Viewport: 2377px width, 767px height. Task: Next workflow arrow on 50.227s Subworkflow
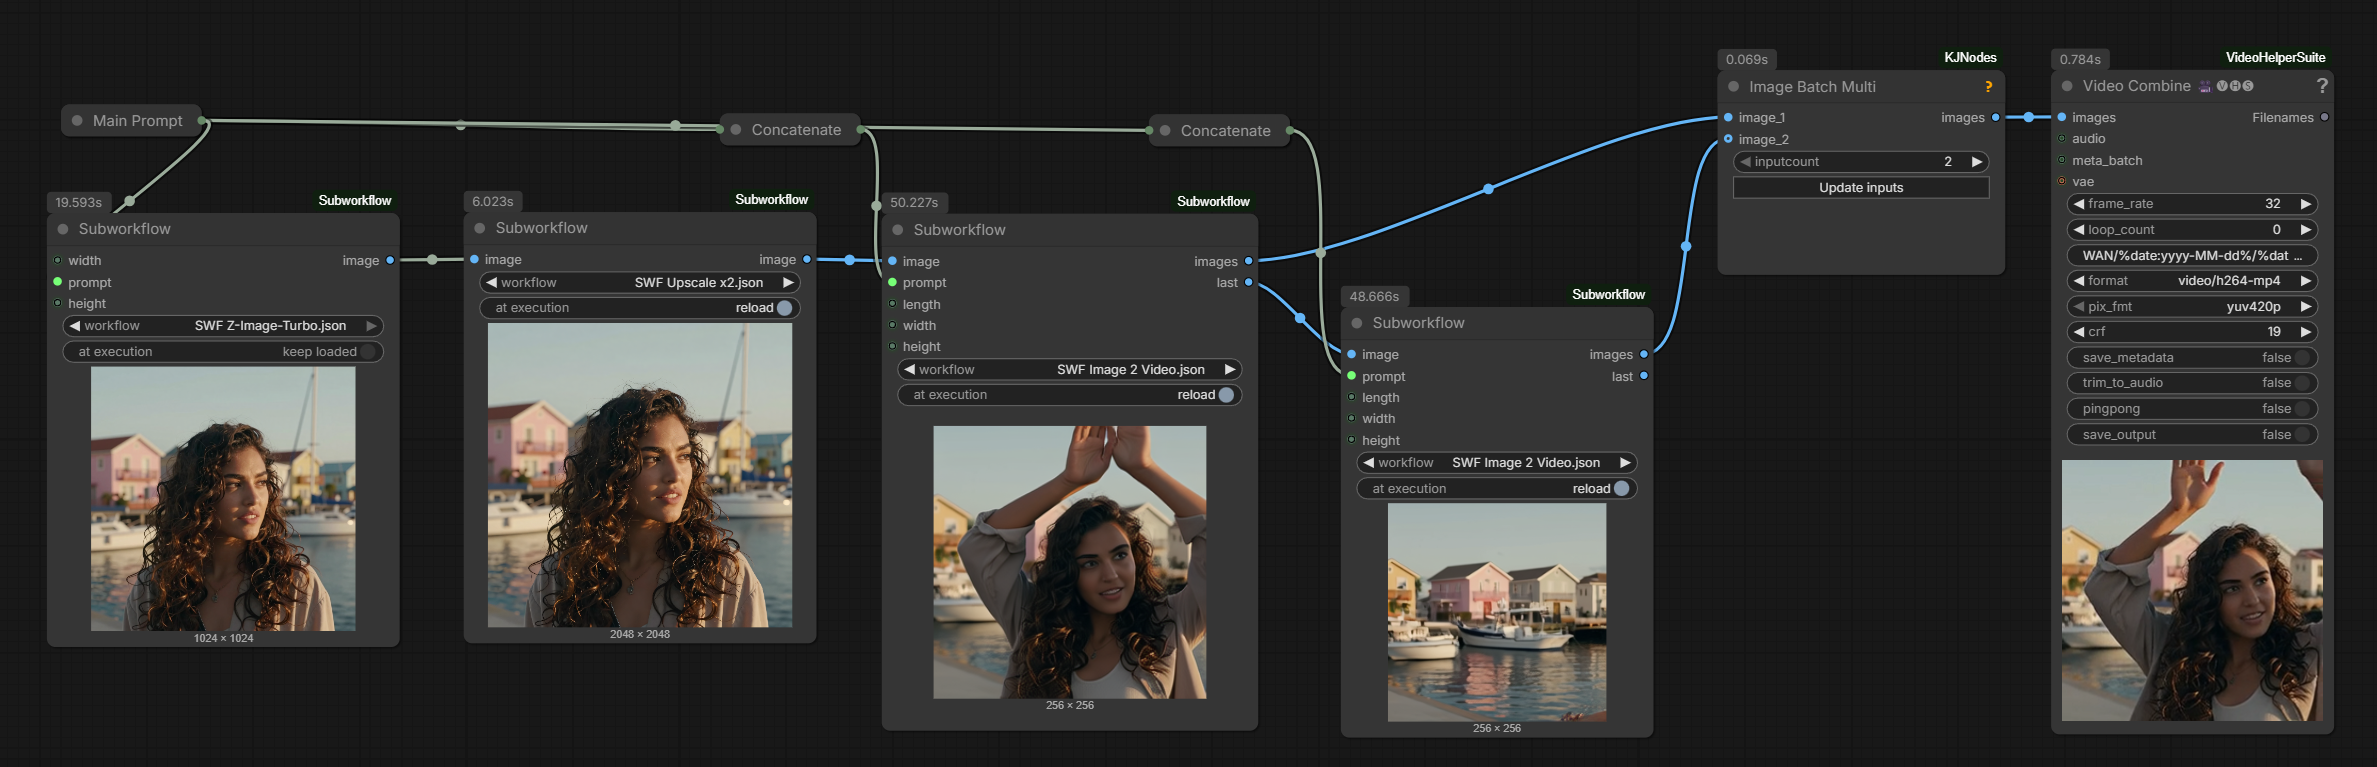(1229, 370)
